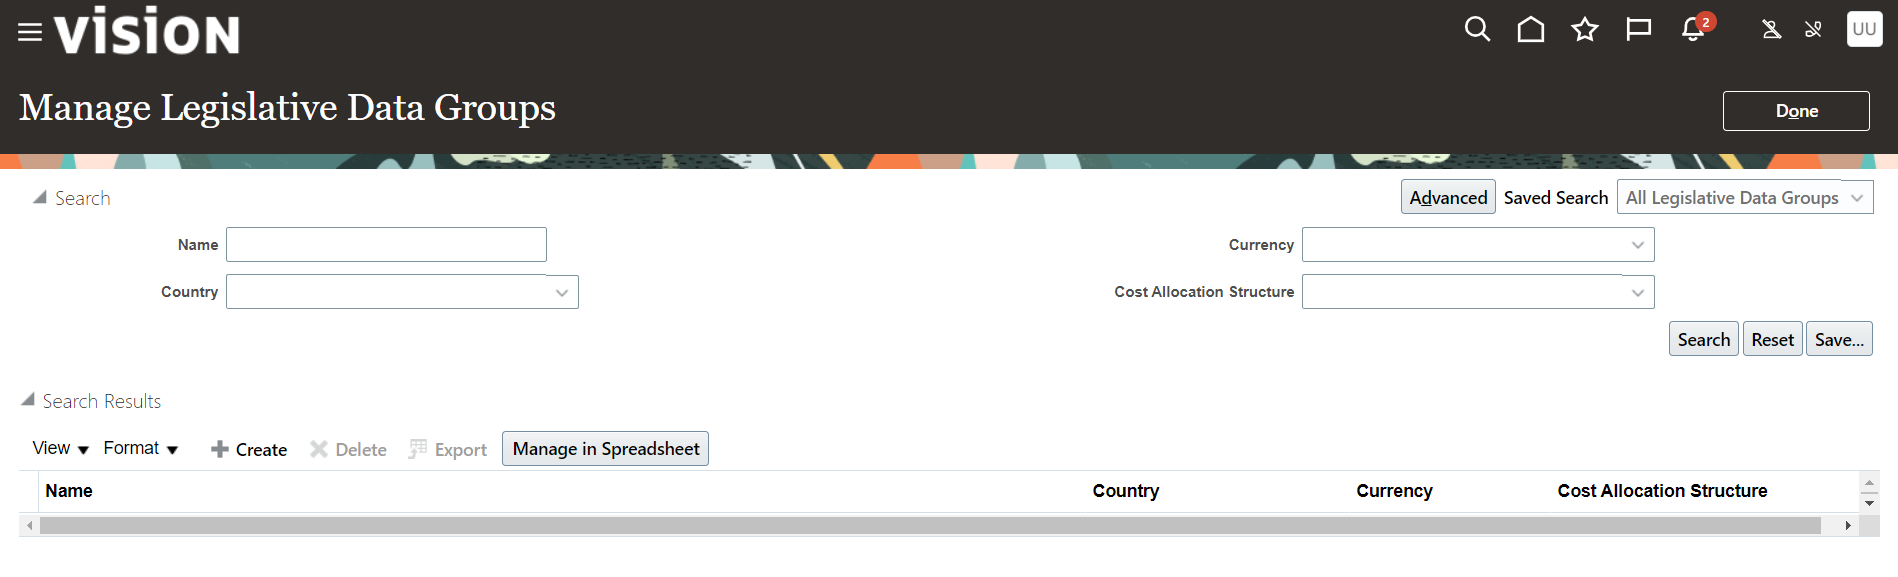Click the Manage in Spreadsheet button
The height and width of the screenshot is (577, 1898).
605,449
